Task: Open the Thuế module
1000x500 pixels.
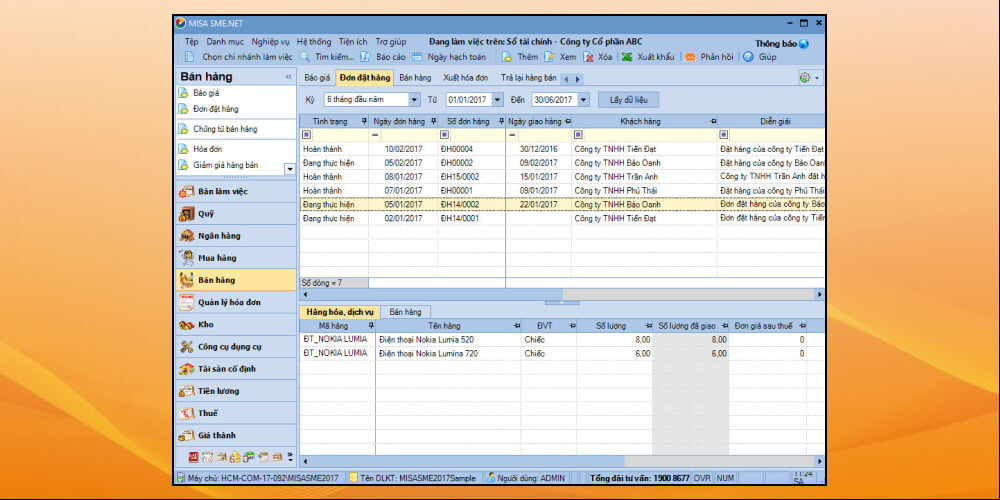Action: (236, 413)
